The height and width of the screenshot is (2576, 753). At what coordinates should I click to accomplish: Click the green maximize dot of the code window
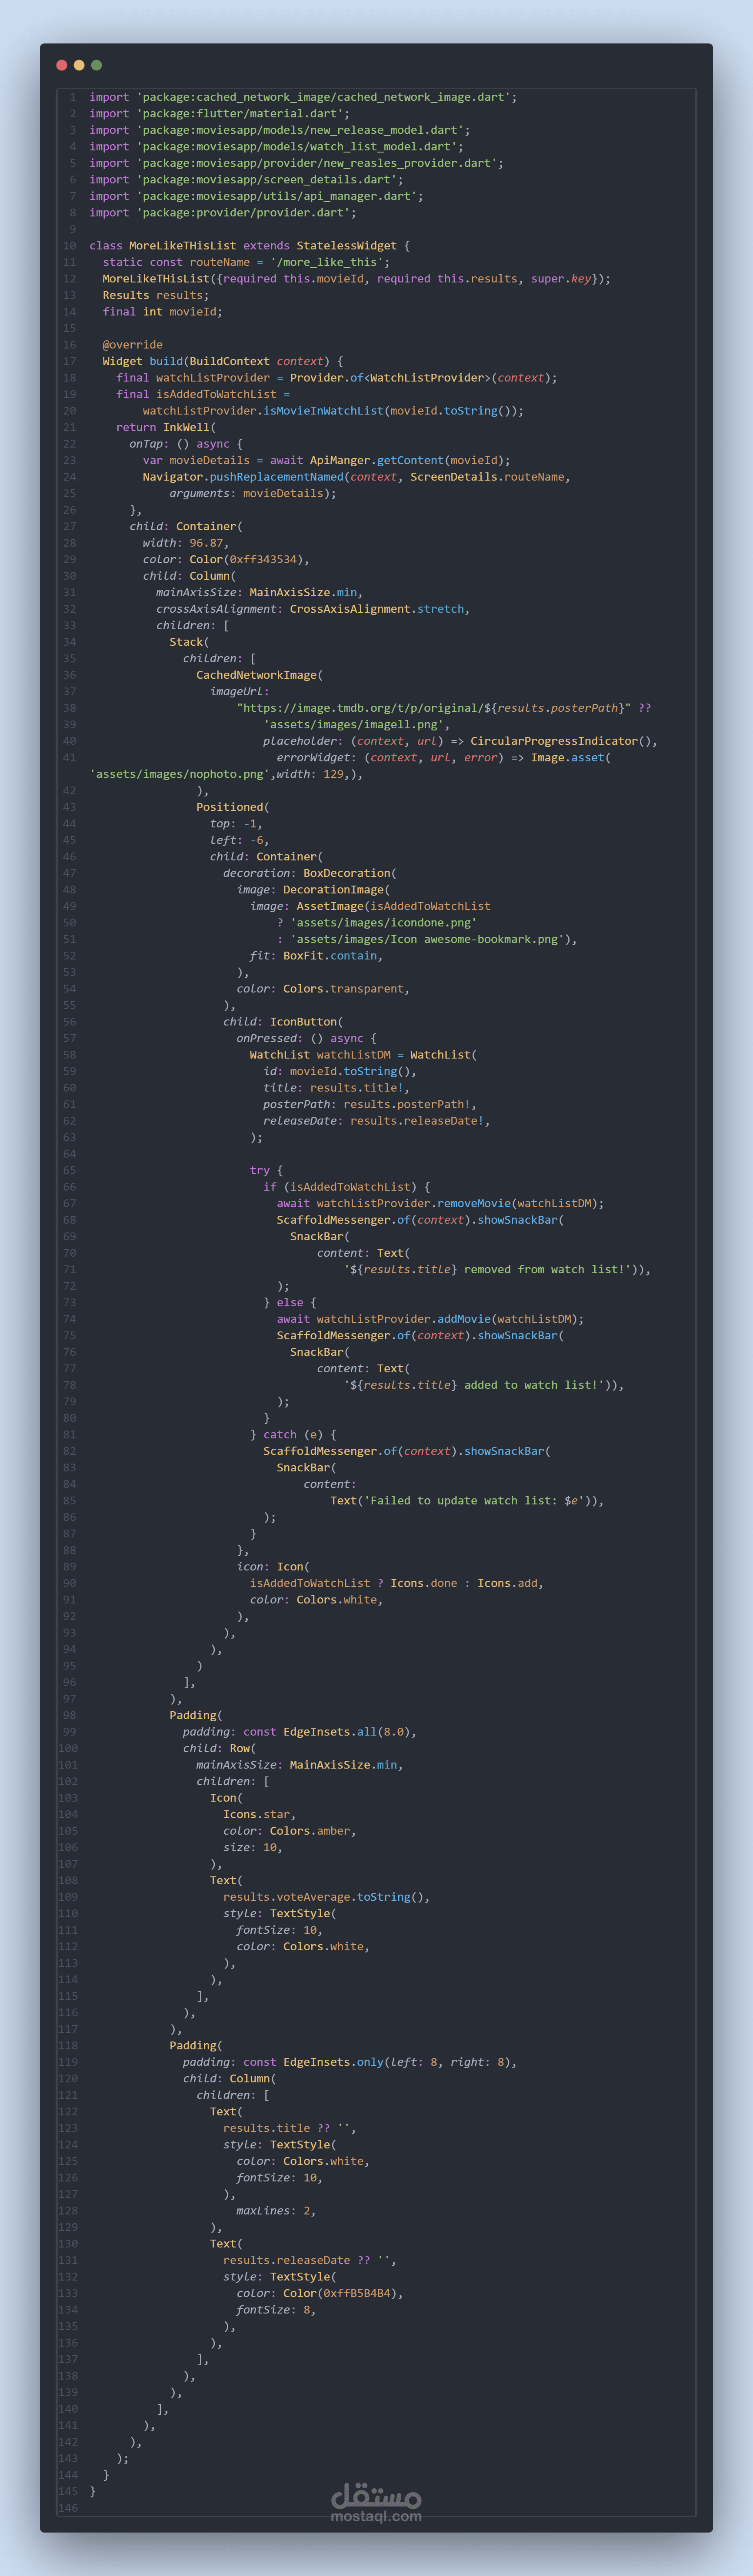[x=96, y=65]
